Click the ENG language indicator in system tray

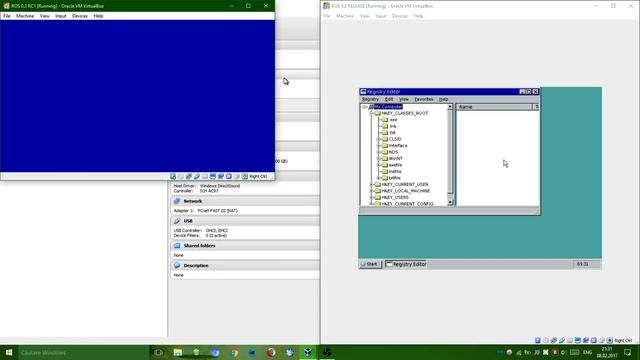click(x=587, y=352)
